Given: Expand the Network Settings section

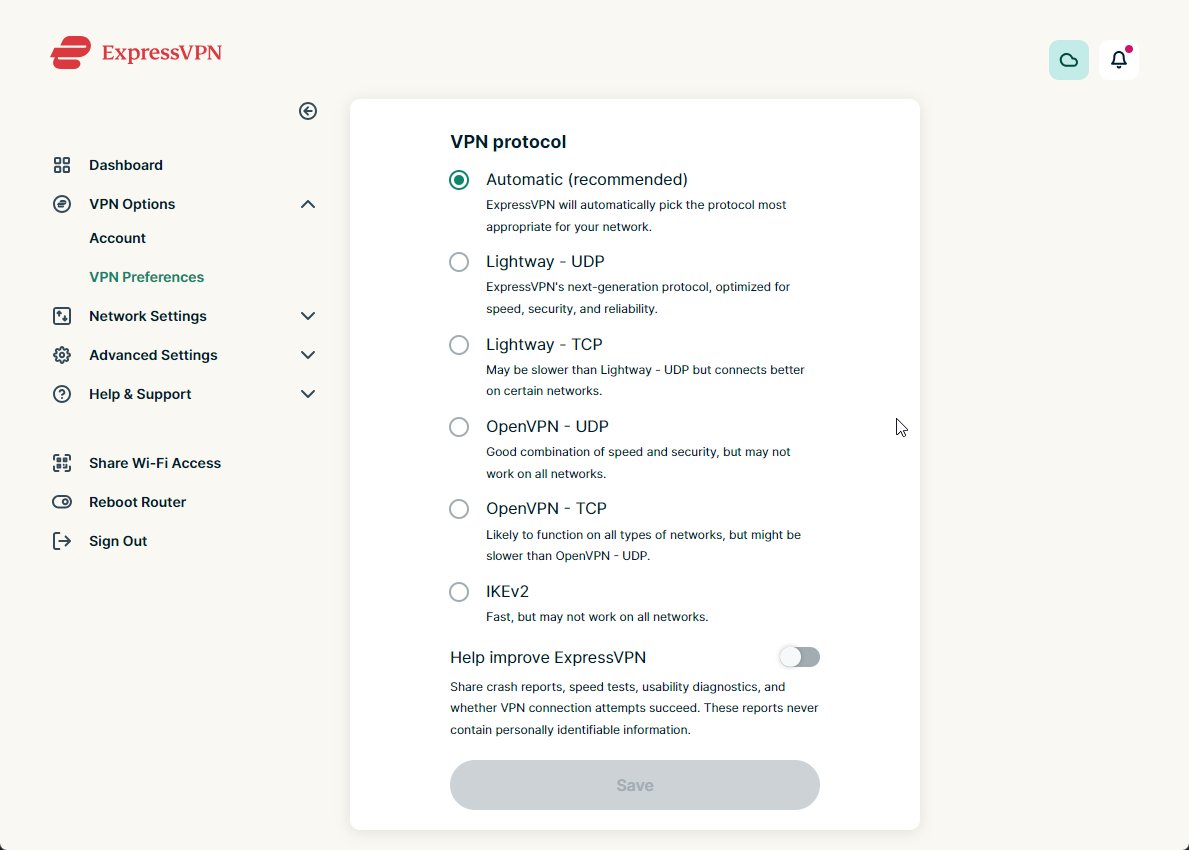Looking at the screenshot, I should click(x=308, y=316).
